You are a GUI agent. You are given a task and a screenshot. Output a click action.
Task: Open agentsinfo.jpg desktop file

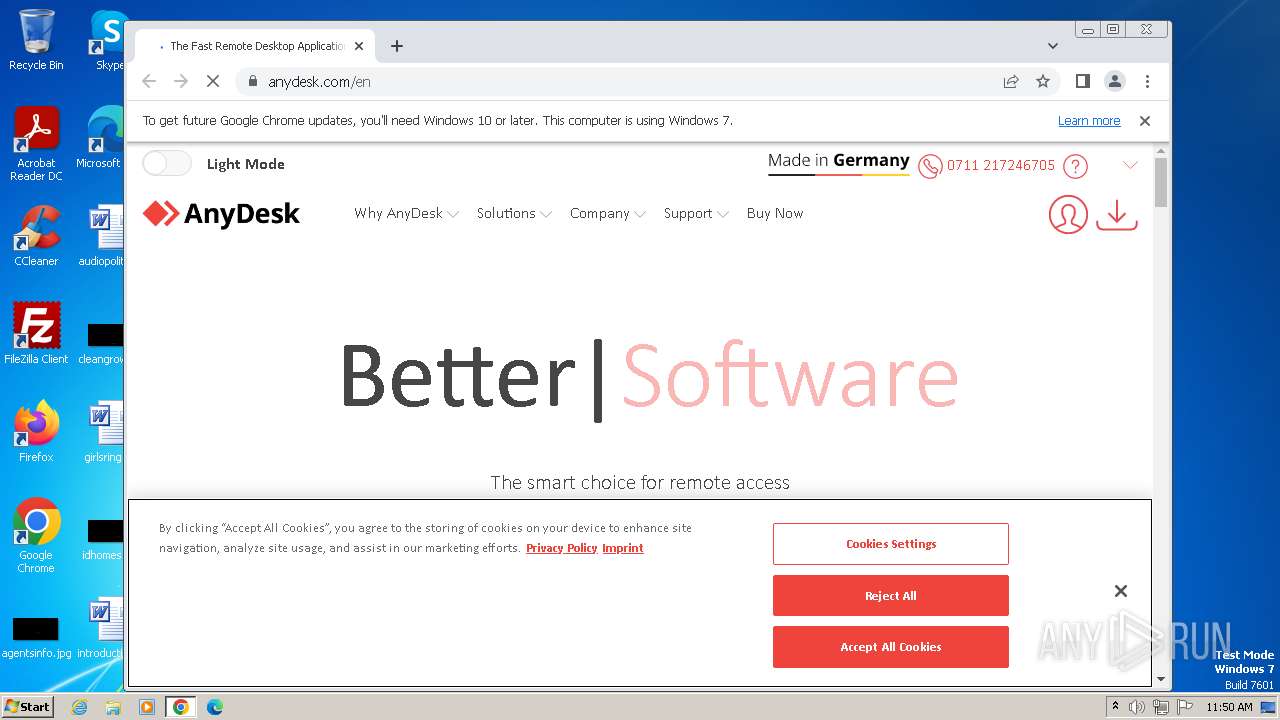35,636
